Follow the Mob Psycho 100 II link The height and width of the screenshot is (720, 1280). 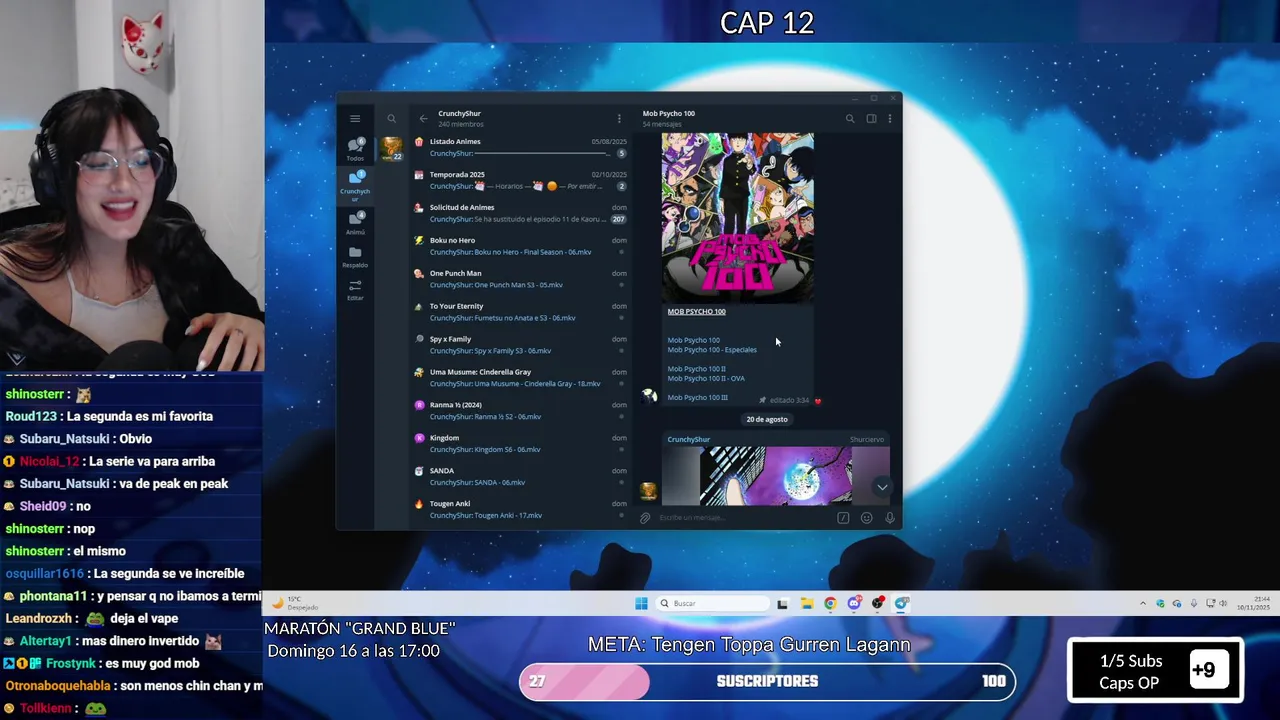[696, 369]
